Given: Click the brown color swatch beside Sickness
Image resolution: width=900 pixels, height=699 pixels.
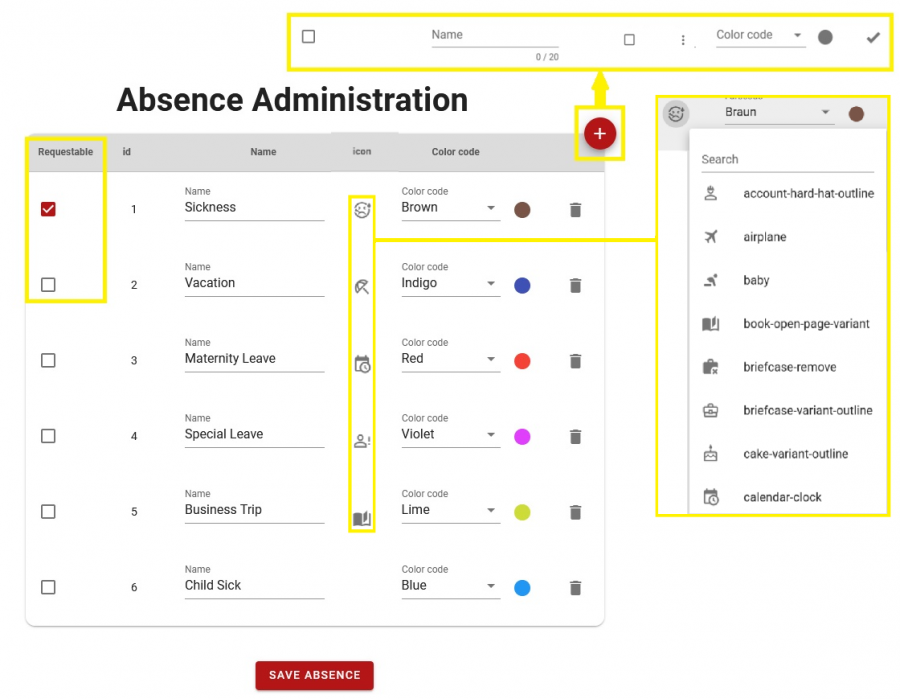Looking at the screenshot, I should click(x=522, y=210).
